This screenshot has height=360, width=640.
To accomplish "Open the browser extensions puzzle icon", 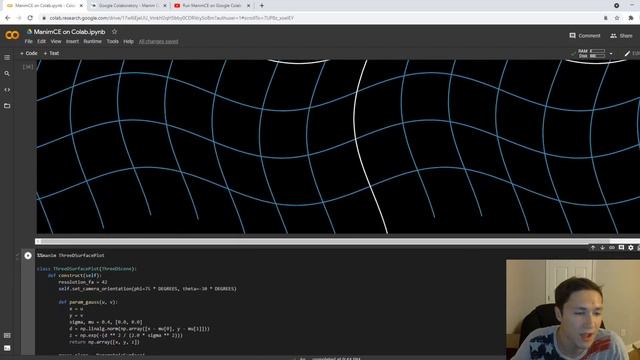I will click(x=631, y=18).
